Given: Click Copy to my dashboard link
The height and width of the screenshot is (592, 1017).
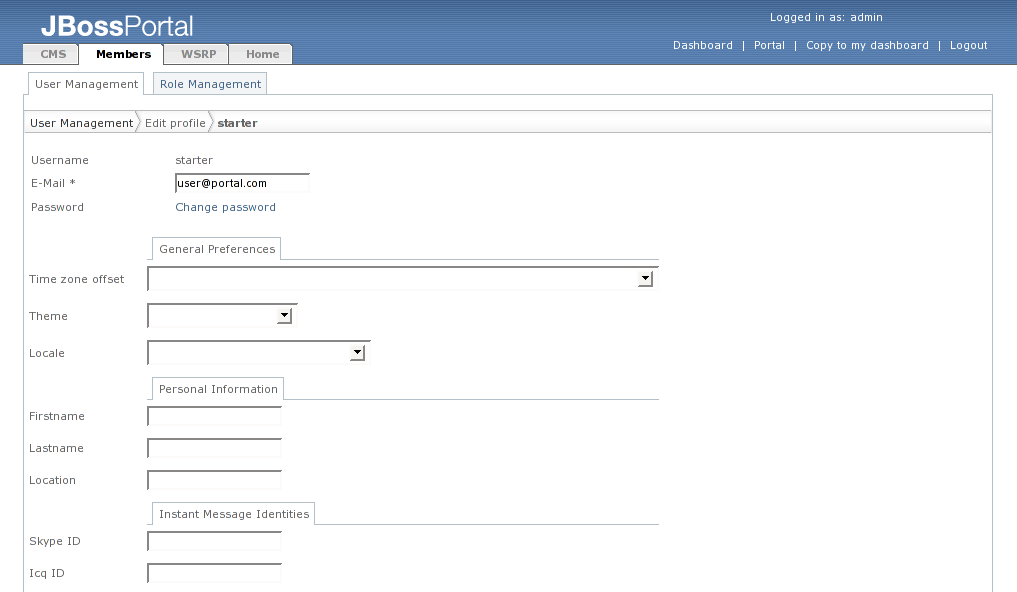Looking at the screenshot, I should pos(867,45).
